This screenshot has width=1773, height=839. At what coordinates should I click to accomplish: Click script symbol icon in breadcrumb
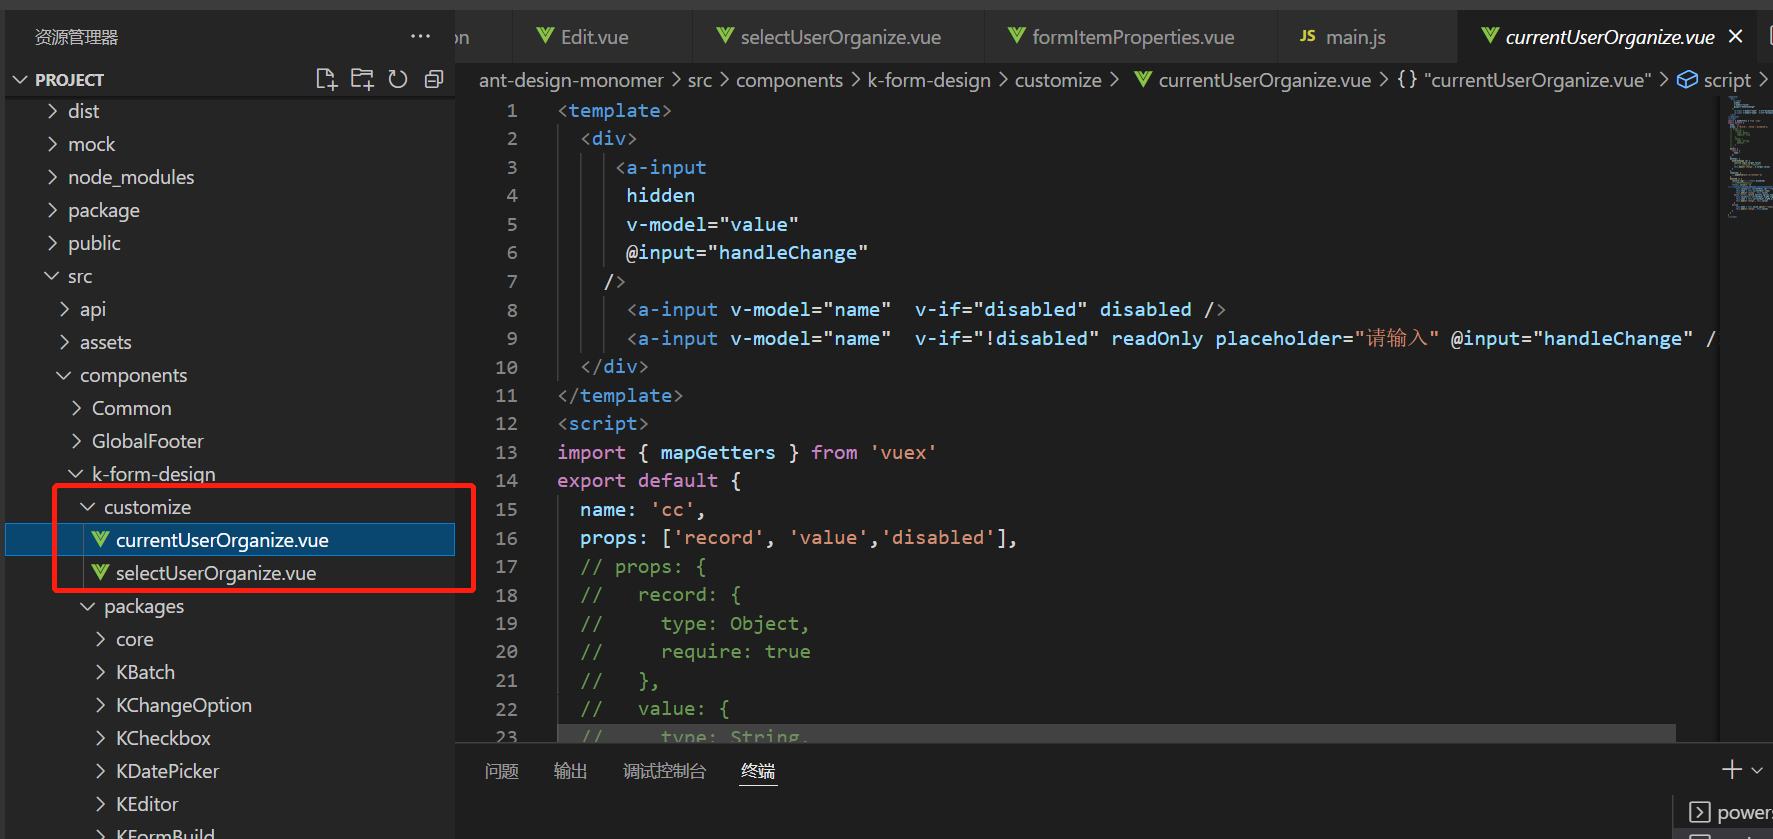(1687, 79)
